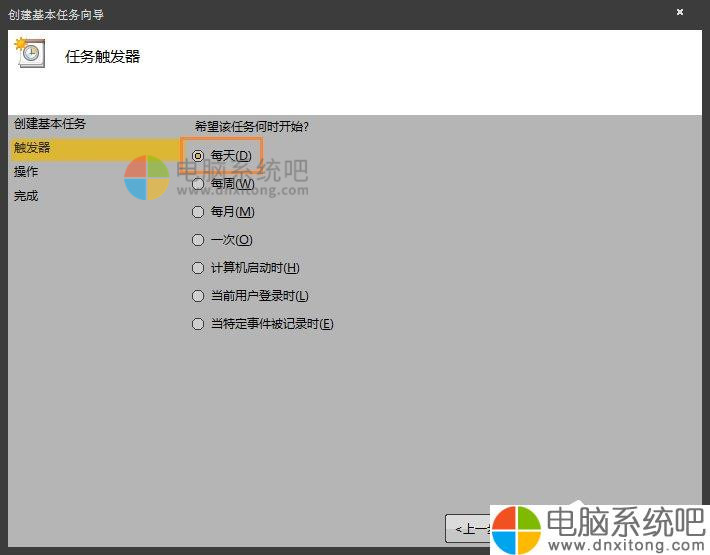Open the highlighted 触发器 step
This screenshot has height=555, width=710.
(x=32, y=148)
